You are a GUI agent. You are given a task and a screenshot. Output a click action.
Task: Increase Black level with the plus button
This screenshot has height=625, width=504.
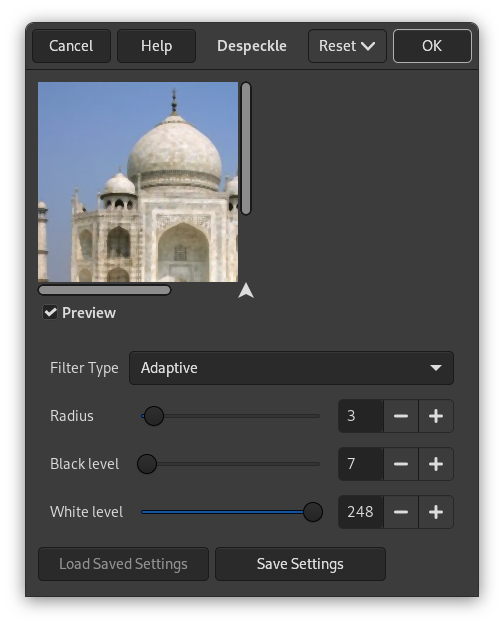coord(436,464)
